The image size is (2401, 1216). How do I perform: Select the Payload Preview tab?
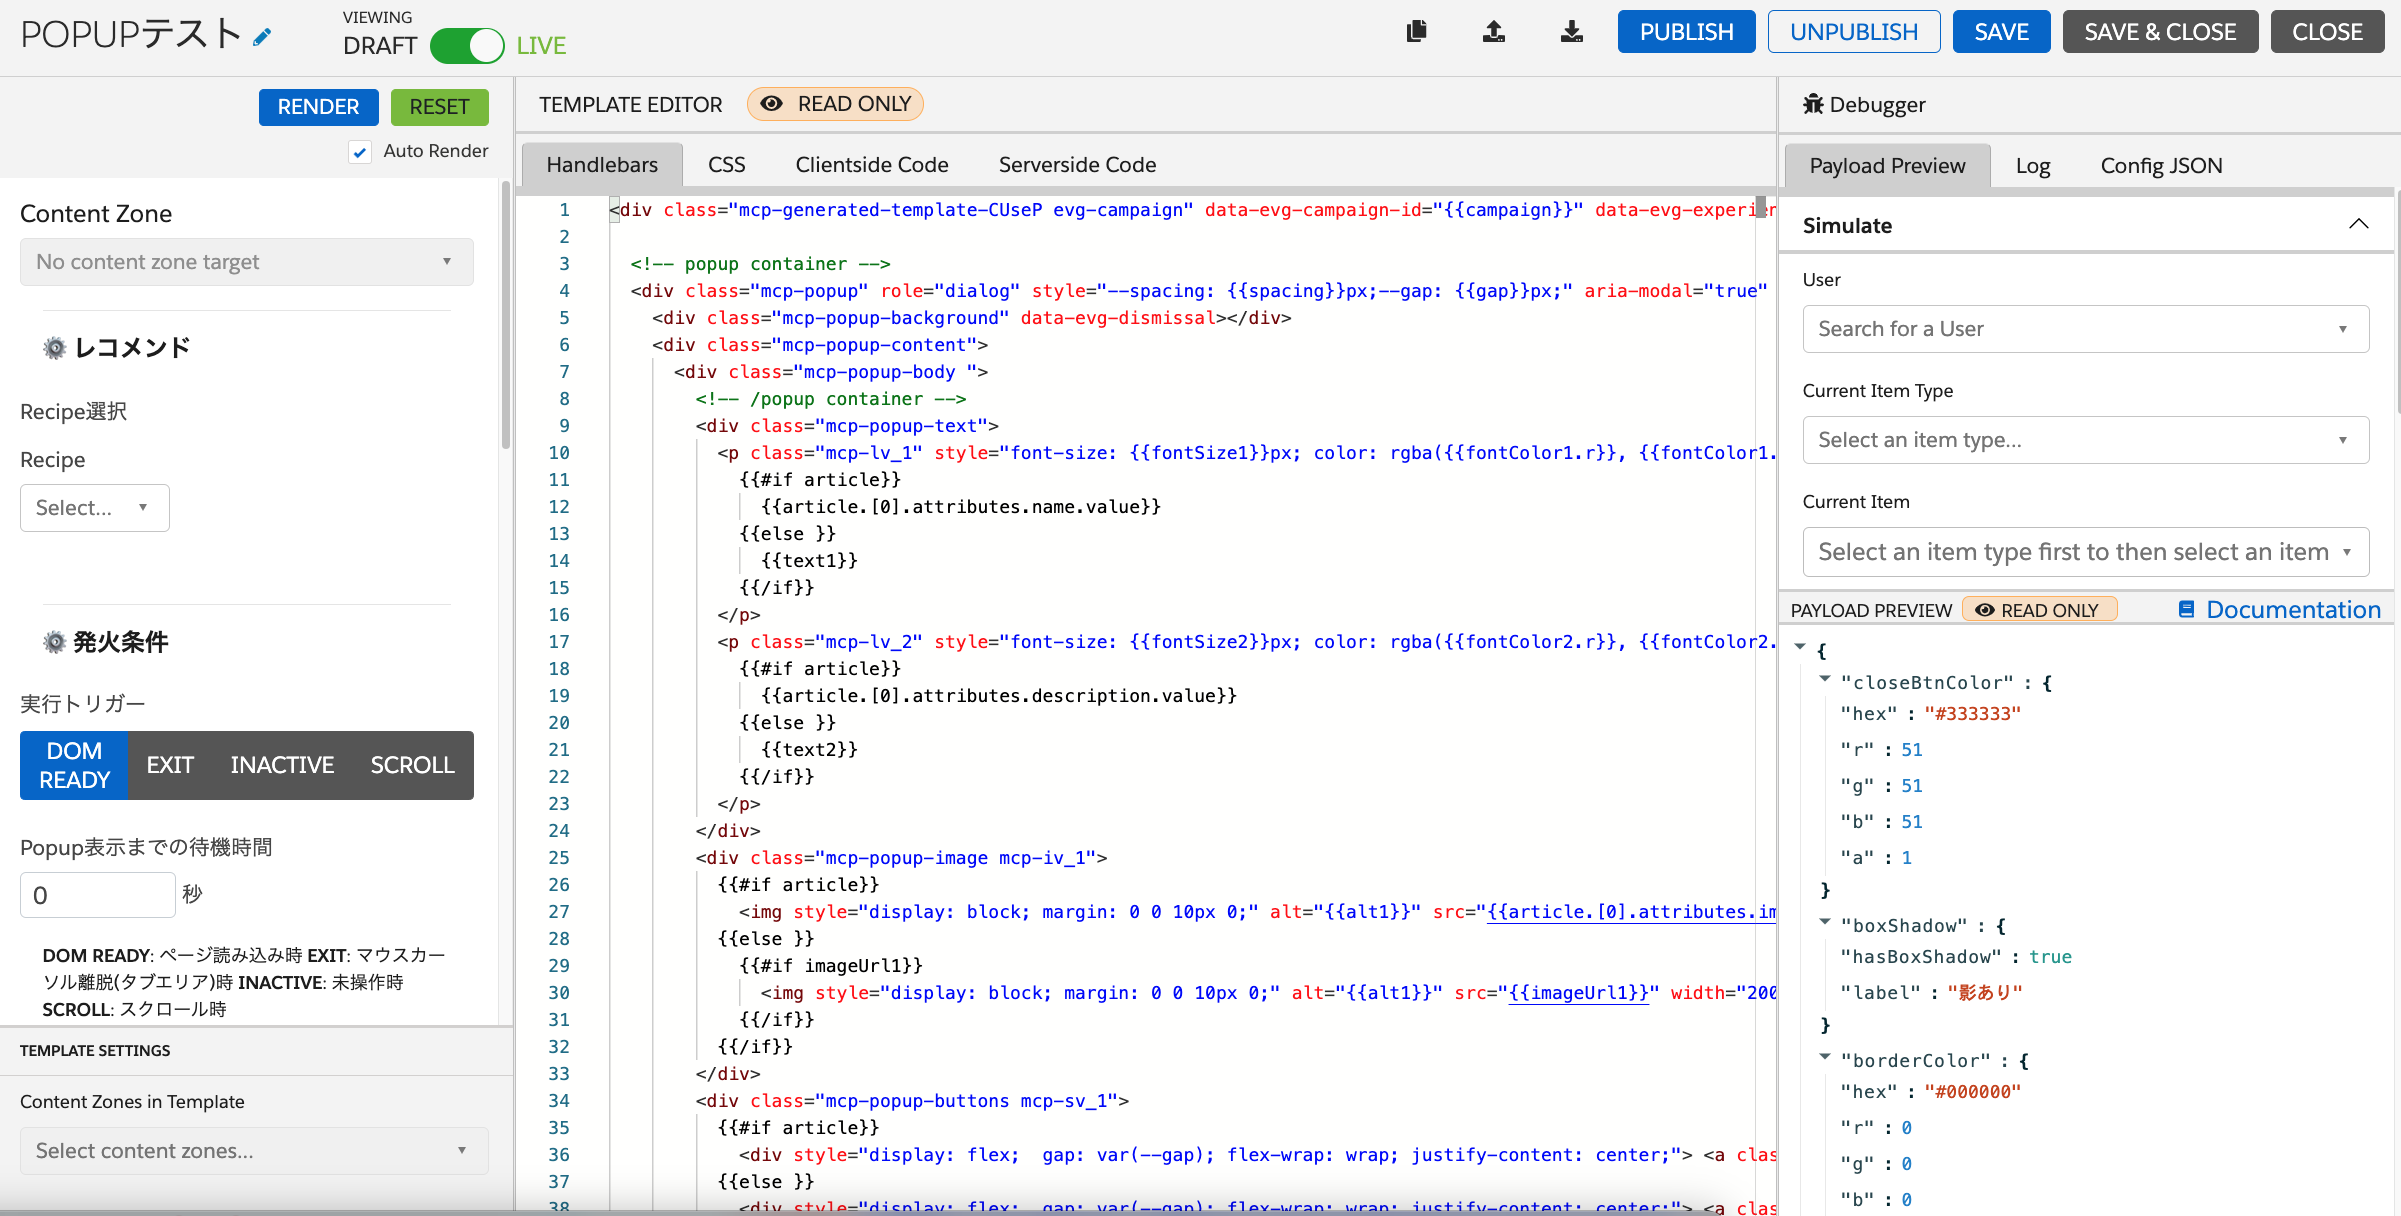pyautogui.click(x=1887, y=166)
